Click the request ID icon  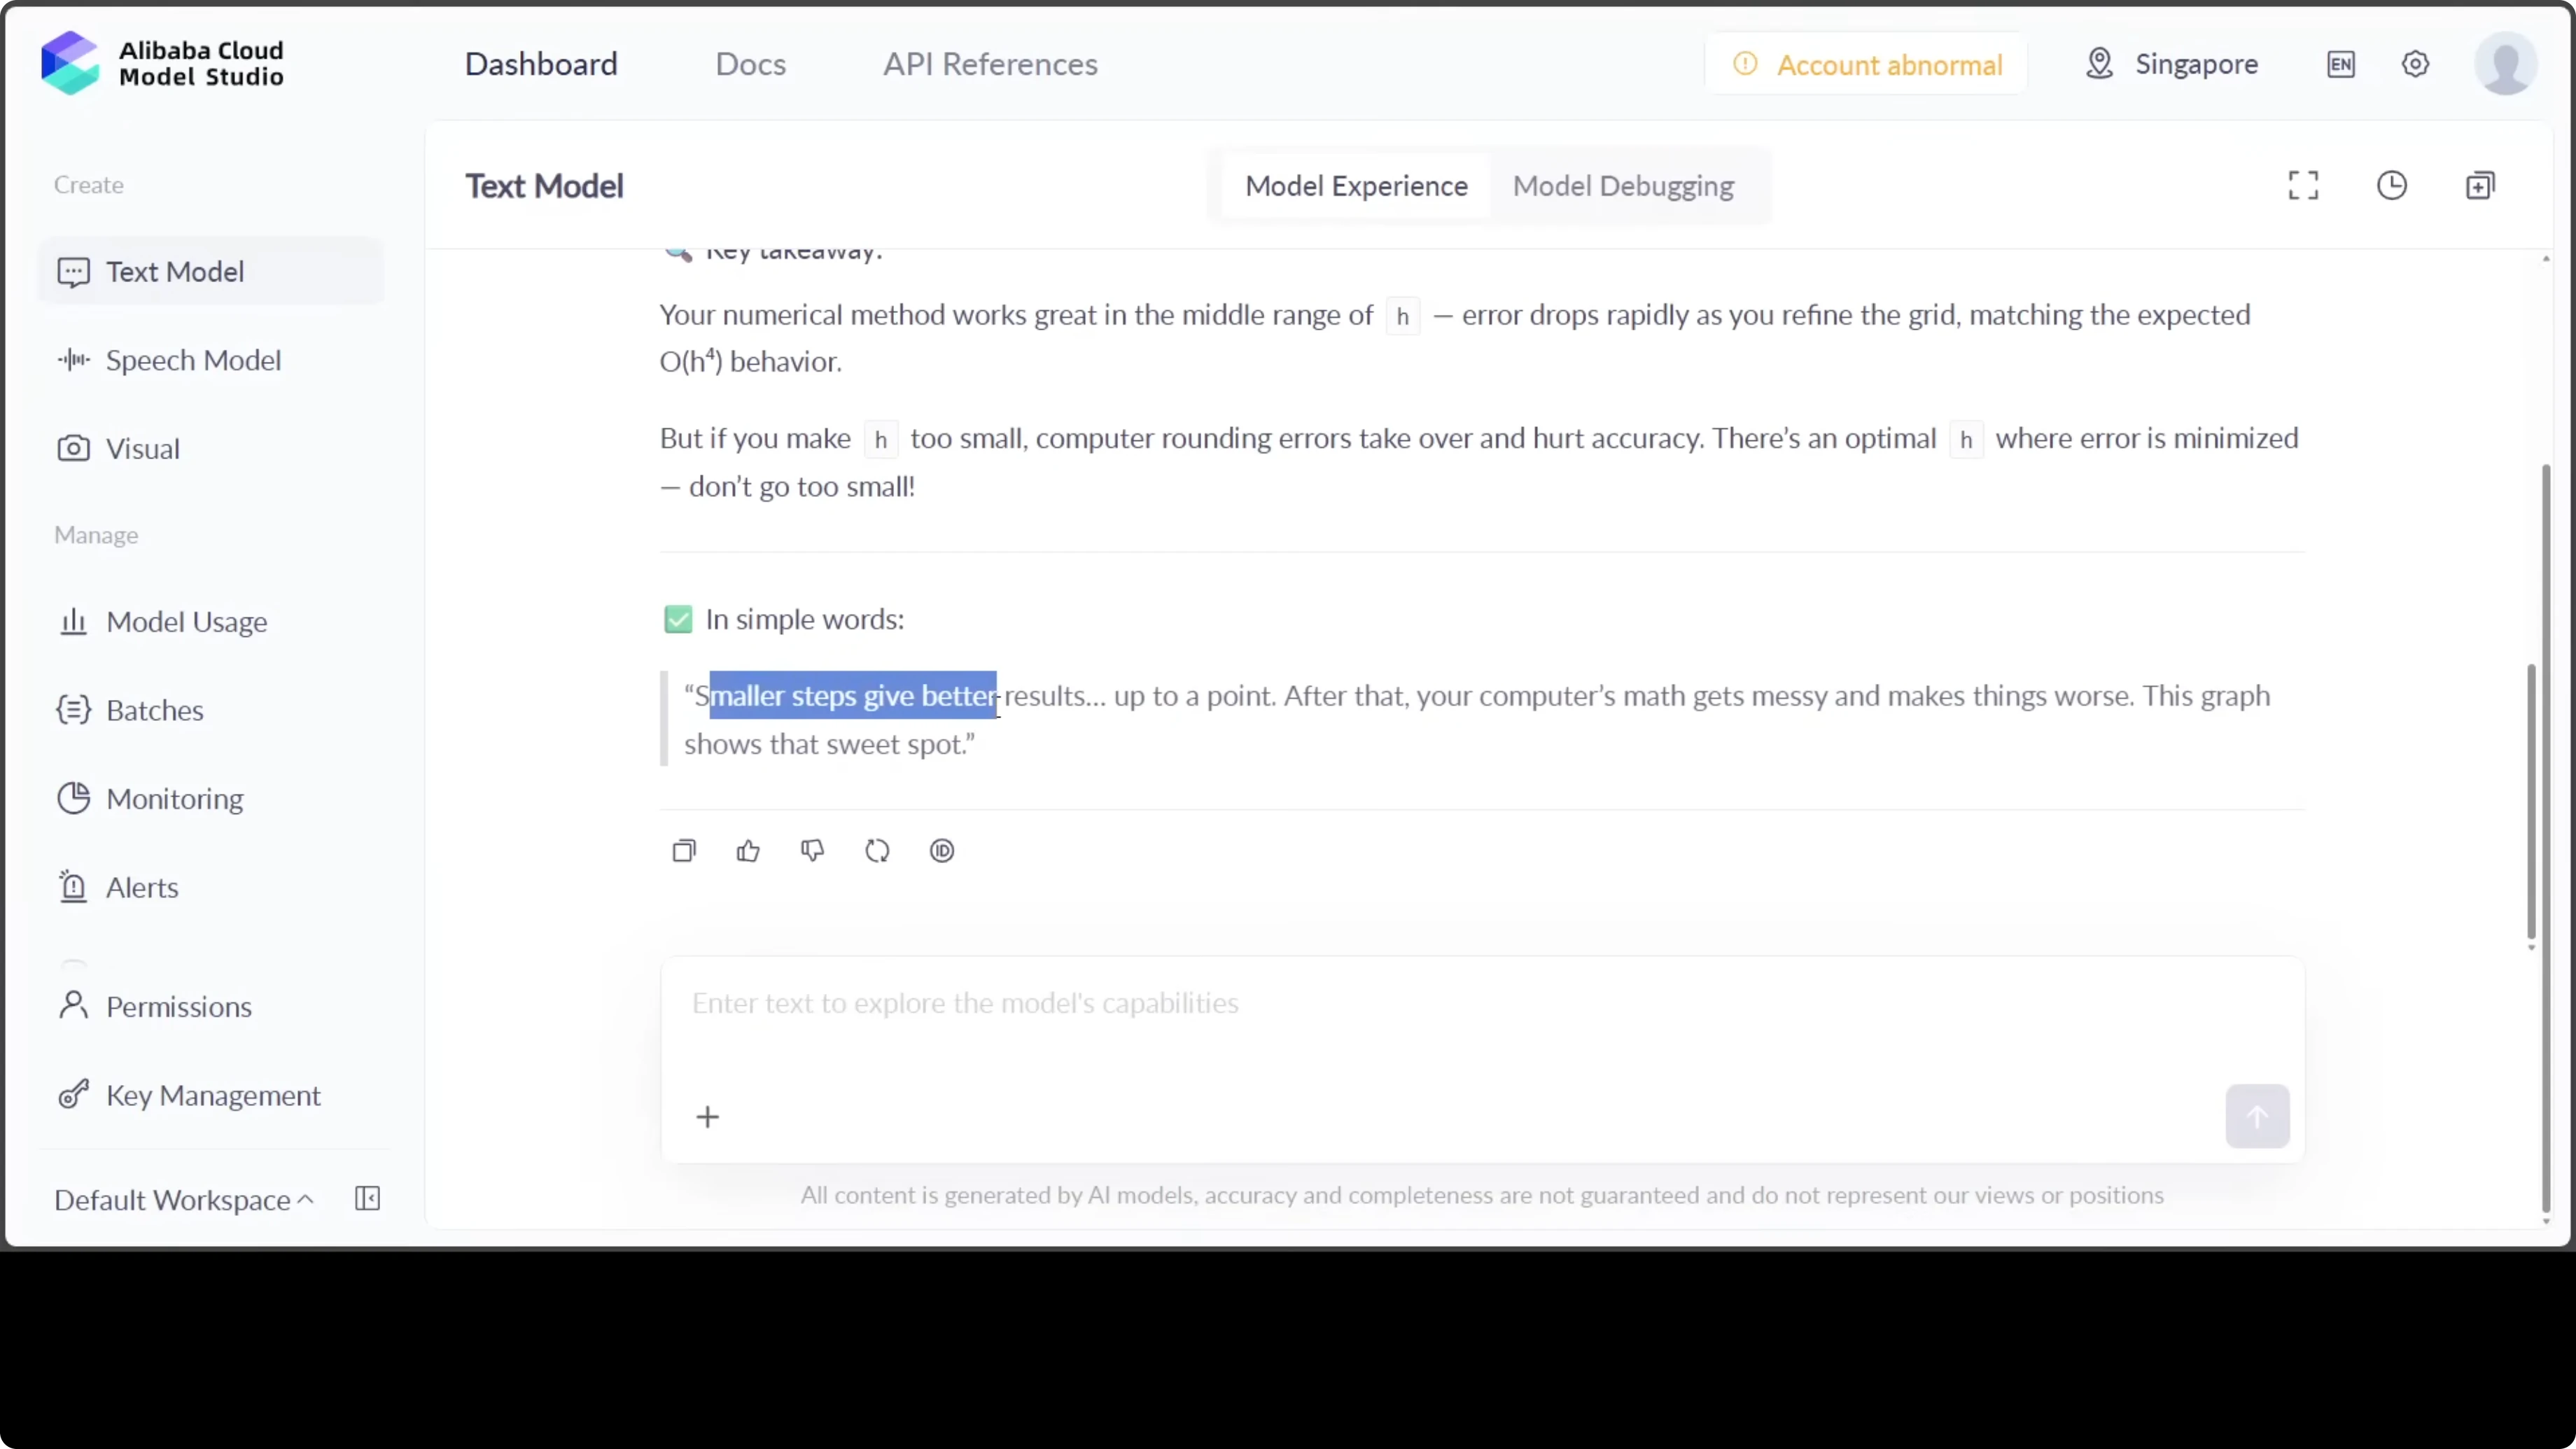[942, 851]
